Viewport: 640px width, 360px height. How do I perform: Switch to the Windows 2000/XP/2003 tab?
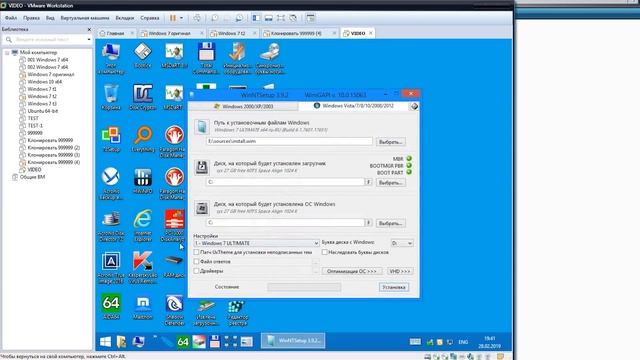[243, 106]
